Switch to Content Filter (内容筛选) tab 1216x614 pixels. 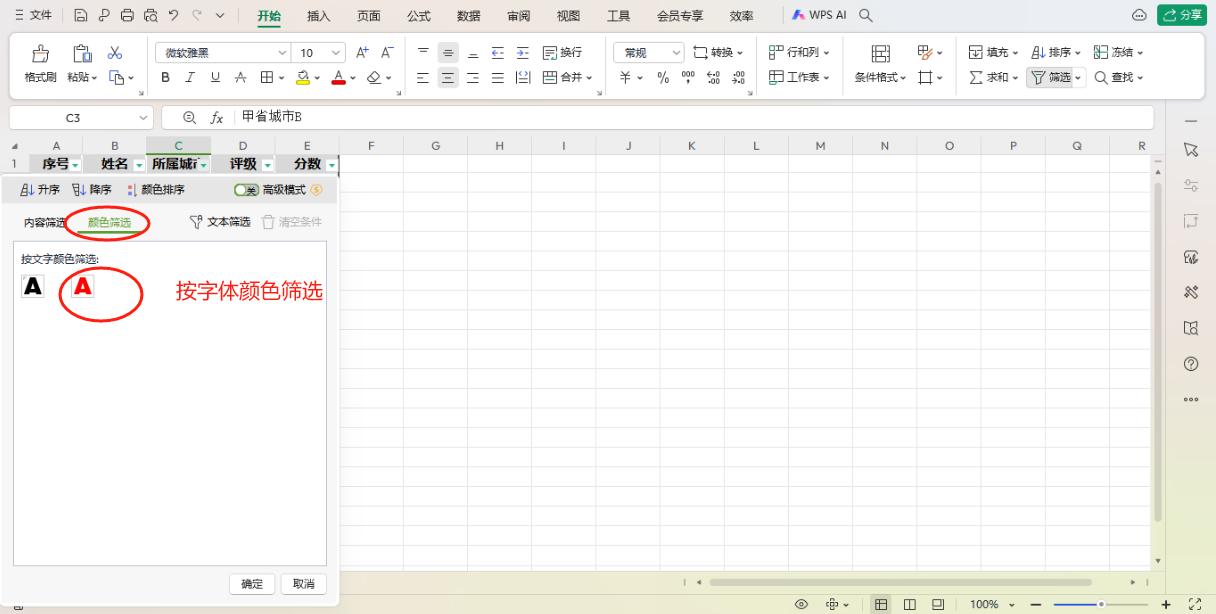click(x=45, y=223)
